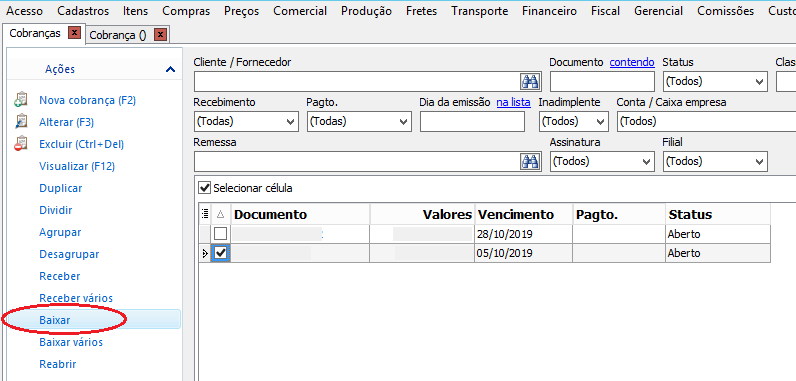
Task: Click the Baixar action
Action: coord(54,320)
